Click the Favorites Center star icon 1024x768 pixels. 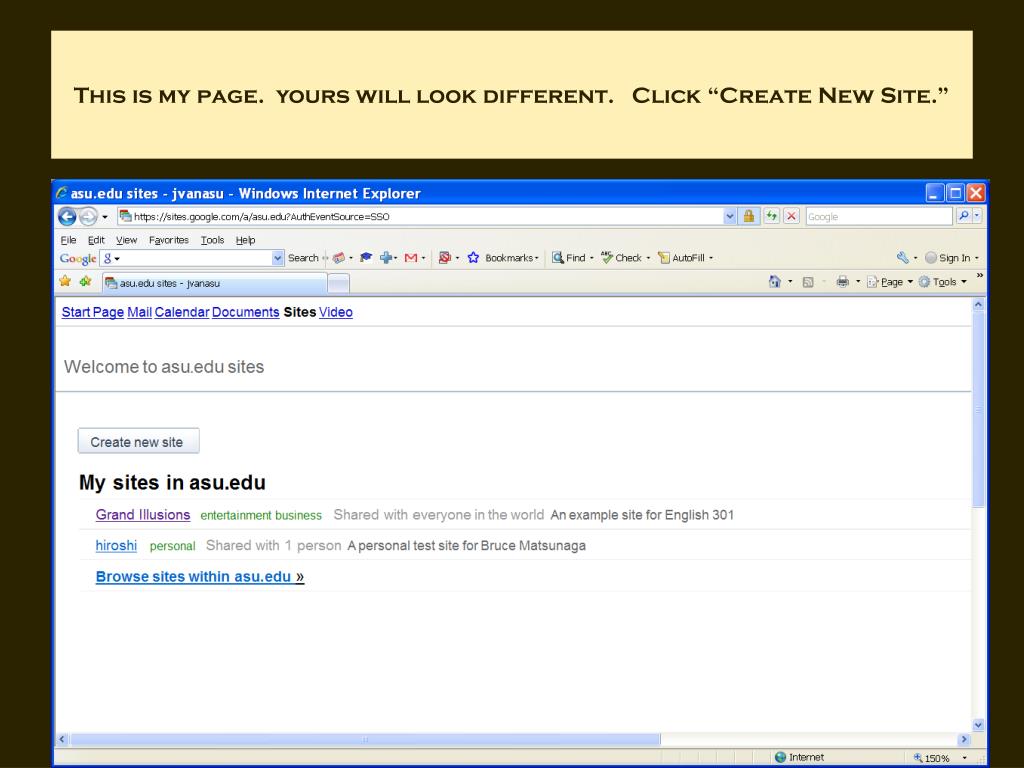pyautogui.click(x=65, y=281)
